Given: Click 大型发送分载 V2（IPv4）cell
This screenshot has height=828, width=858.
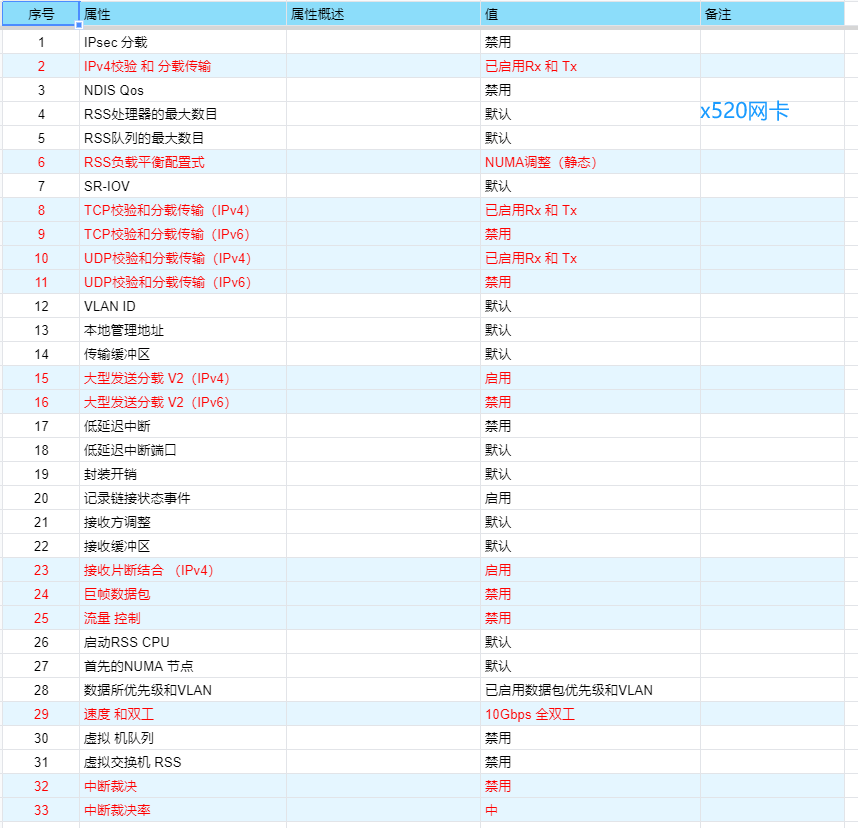Looking at the screenshot, I should click(x=183, y=378).
